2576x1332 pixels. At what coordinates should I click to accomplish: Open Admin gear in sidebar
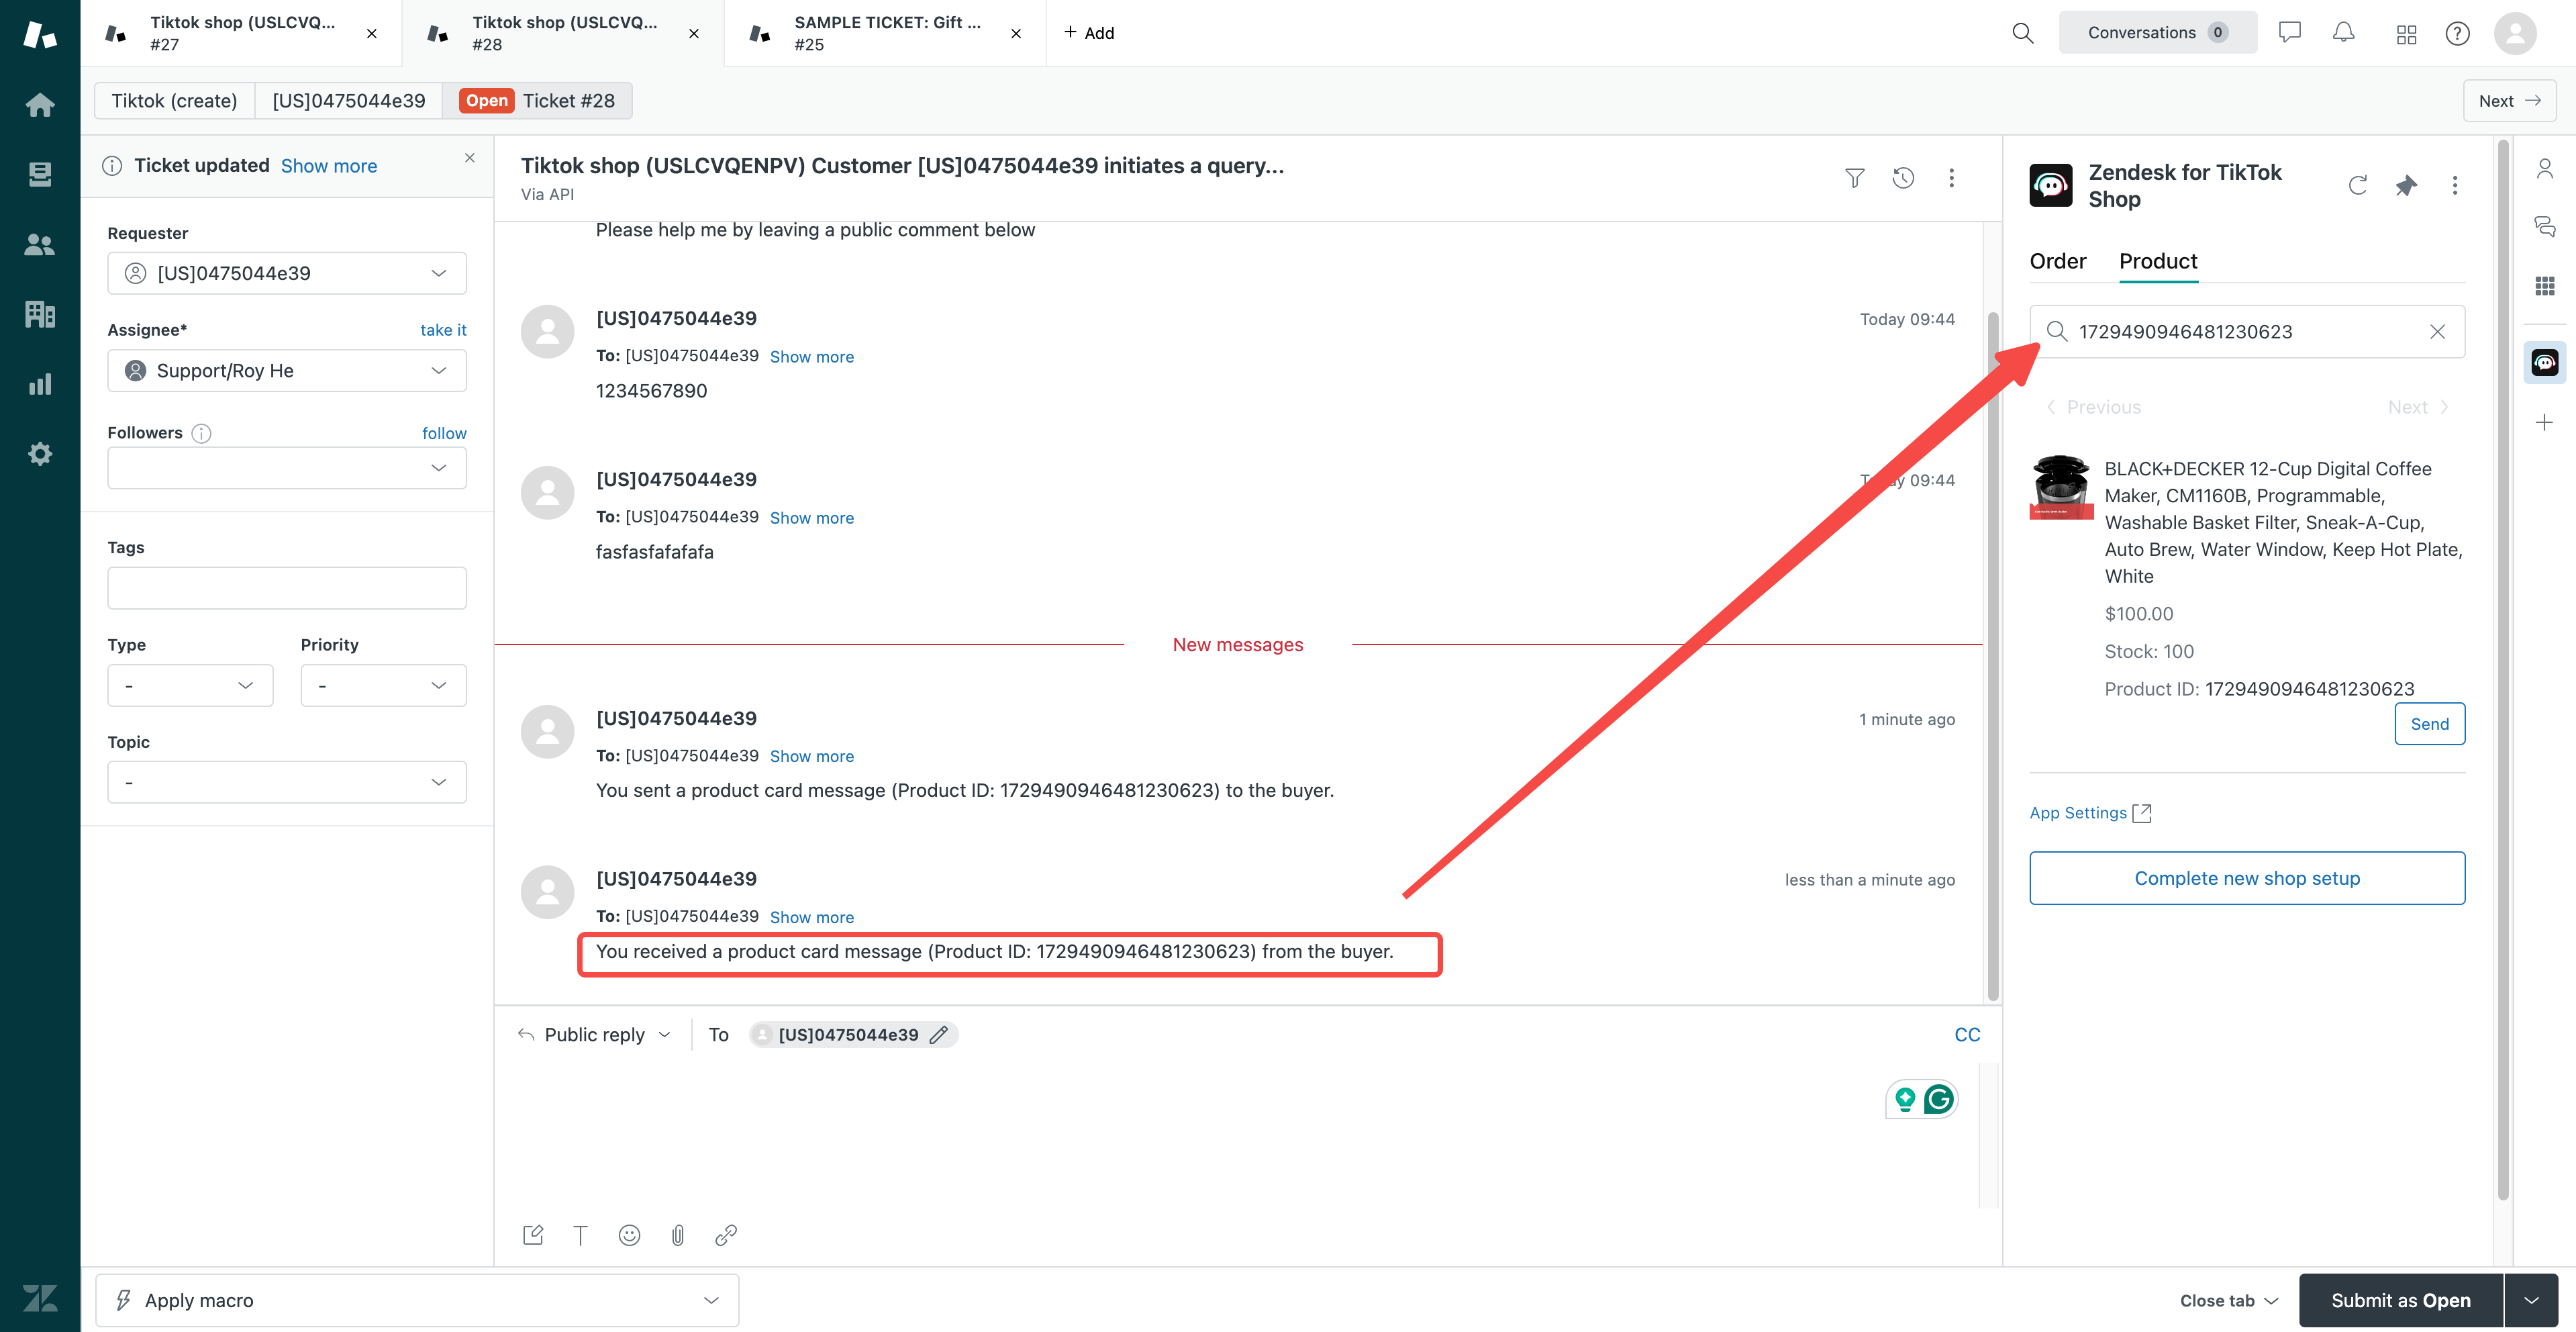coord(40,454)
